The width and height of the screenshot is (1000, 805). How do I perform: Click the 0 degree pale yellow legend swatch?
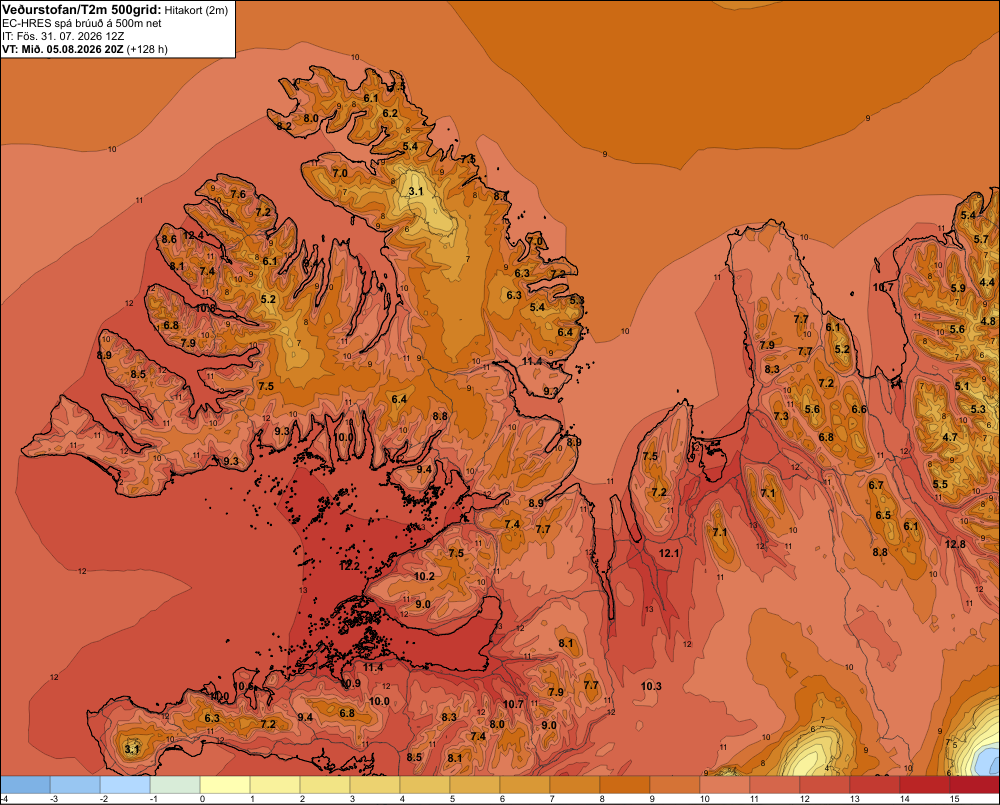(x=225, y=785)
